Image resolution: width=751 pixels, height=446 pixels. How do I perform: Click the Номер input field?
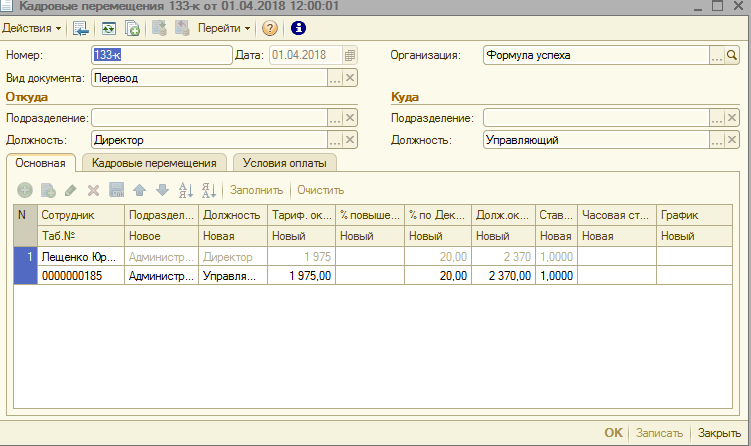click(160, 55)
